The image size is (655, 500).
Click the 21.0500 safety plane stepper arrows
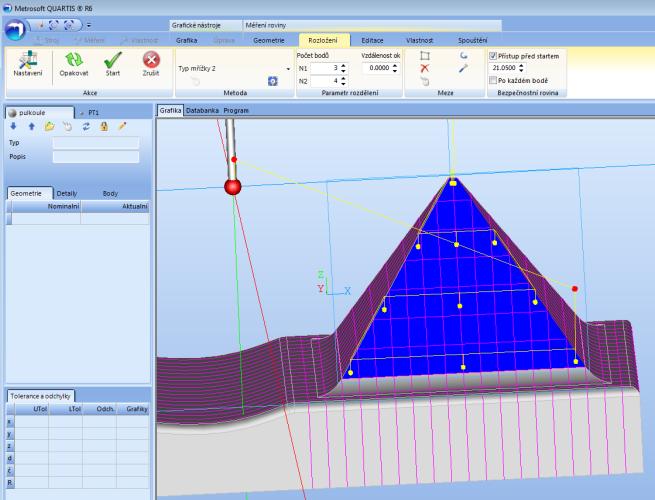point(521,68)
